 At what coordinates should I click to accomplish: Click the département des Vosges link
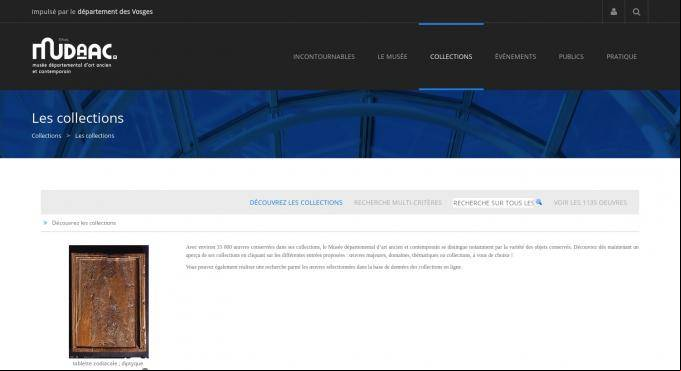115,12
